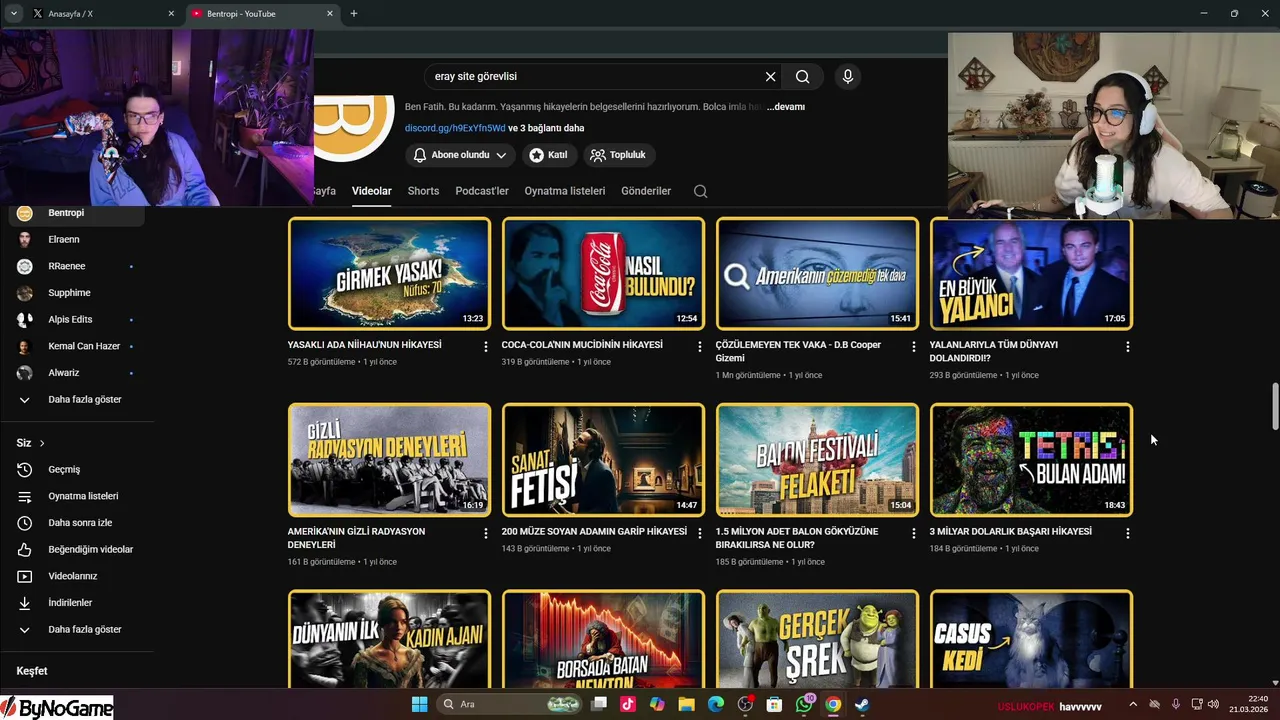
Task: Switch to the Videolar tab
Action: tap(372, 191)
